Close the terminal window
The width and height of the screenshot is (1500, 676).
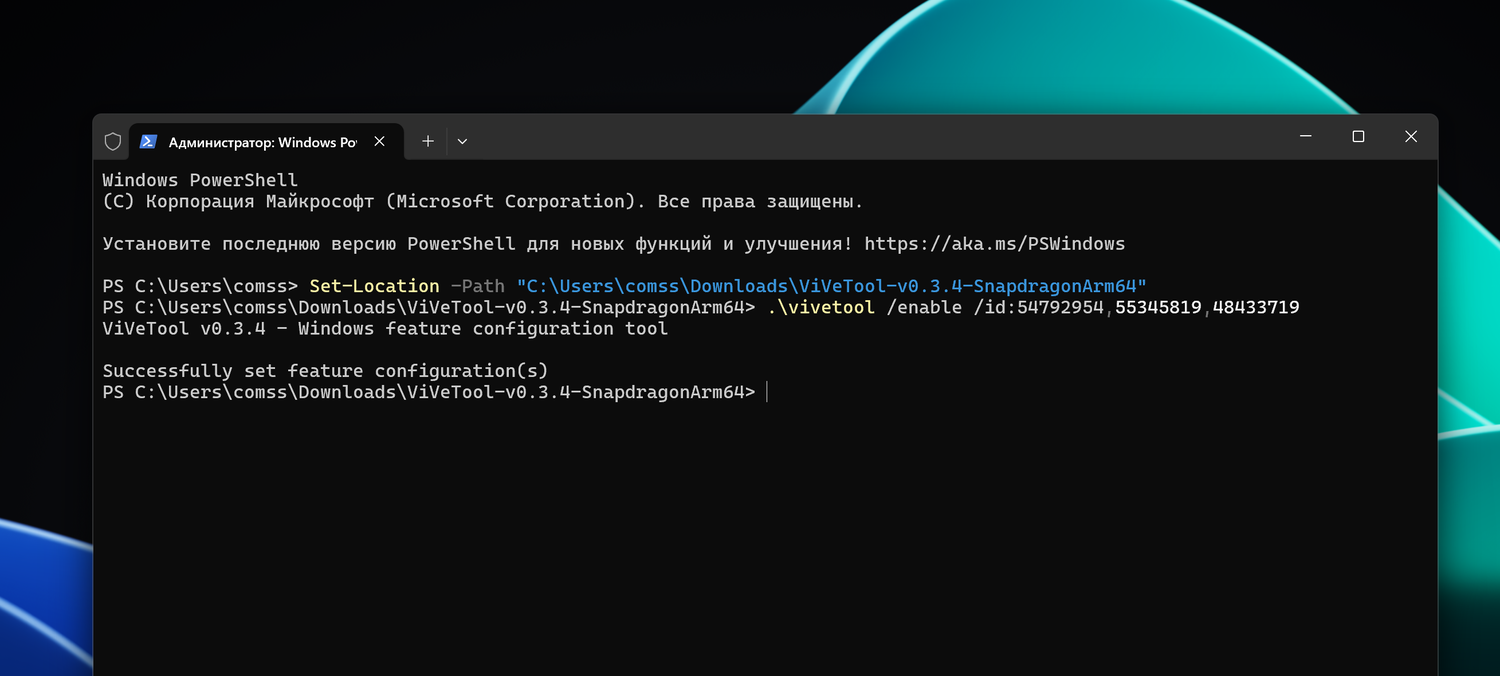coord(1411,137)
